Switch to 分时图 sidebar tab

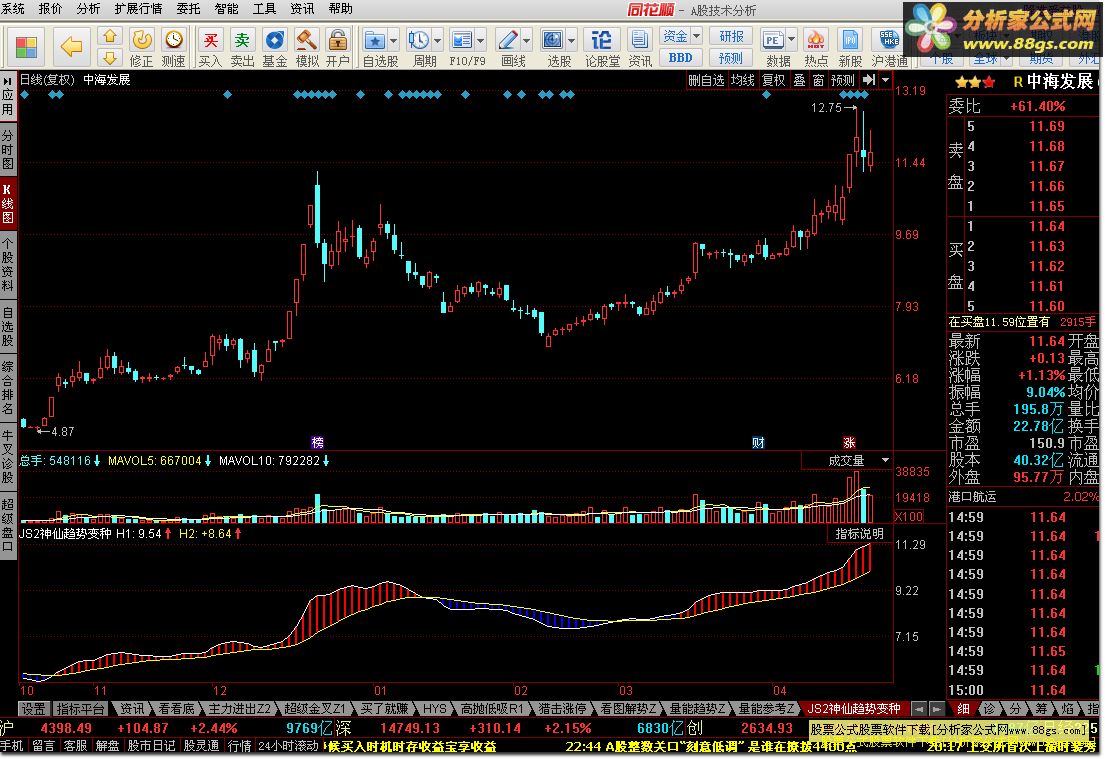click(x=8, y=149)
